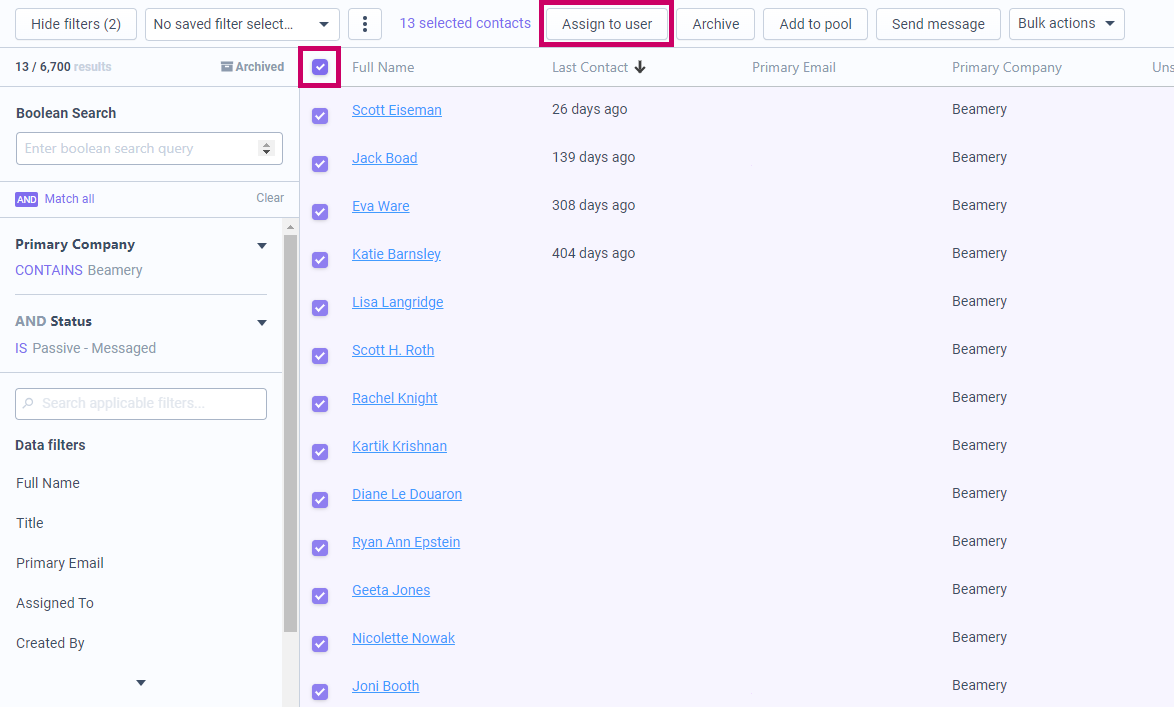Uncheck the Geeta Jones row checkbox
1174x707 pixels.
(x=320, y=595)
